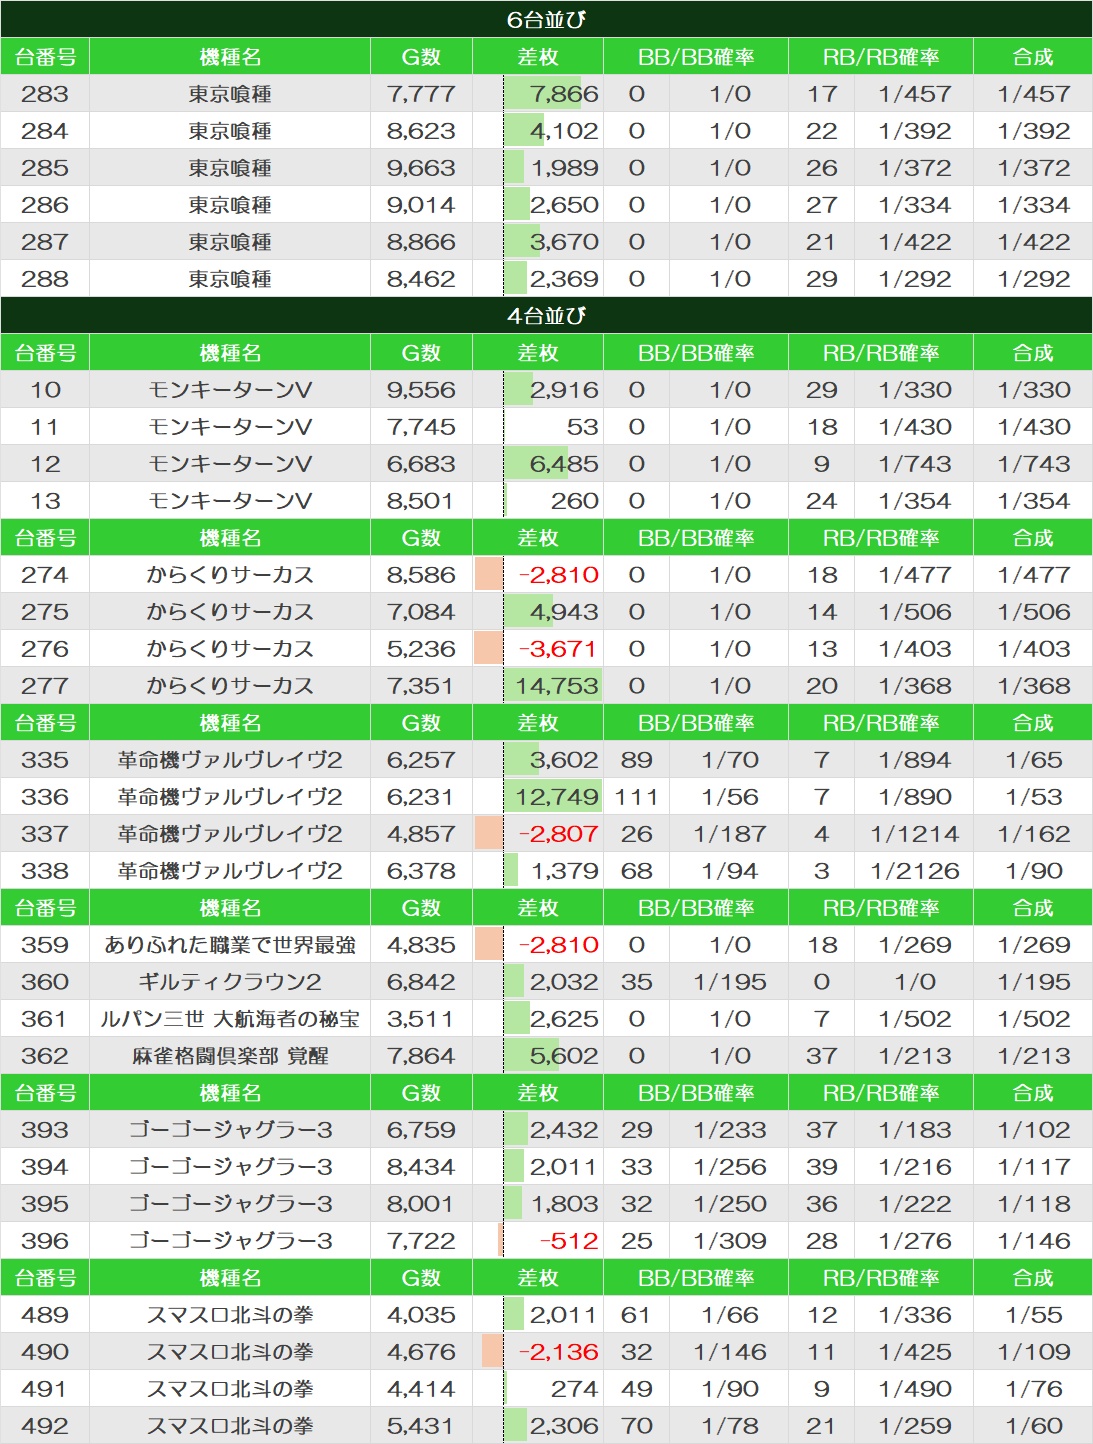Click G数 7,722 for machine 396
The image size is (1093, 1444).
click(421, 1241)
